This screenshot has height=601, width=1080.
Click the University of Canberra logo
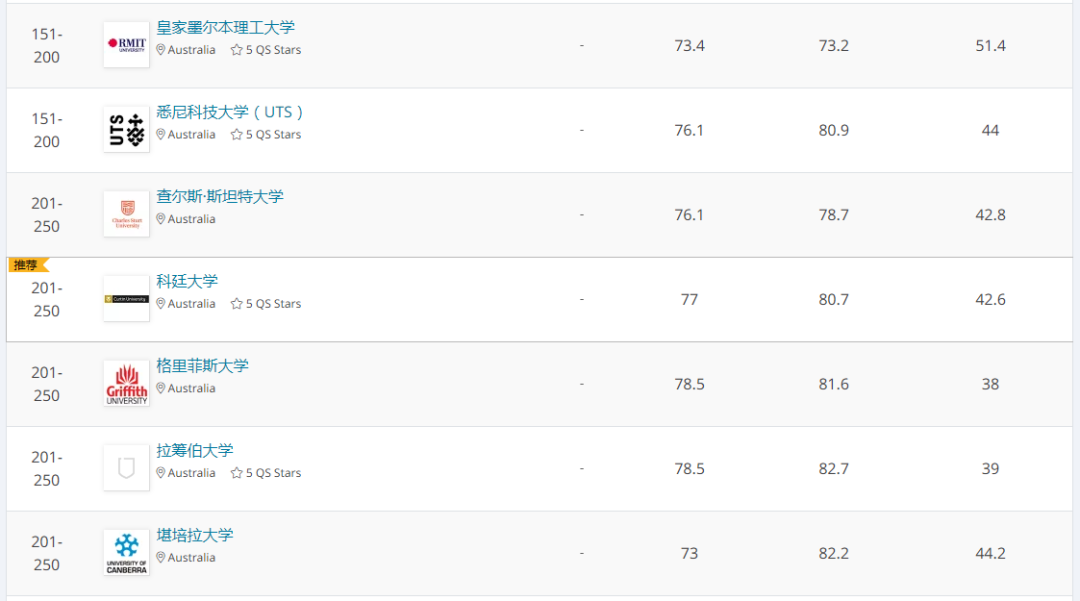pos(126,553)
